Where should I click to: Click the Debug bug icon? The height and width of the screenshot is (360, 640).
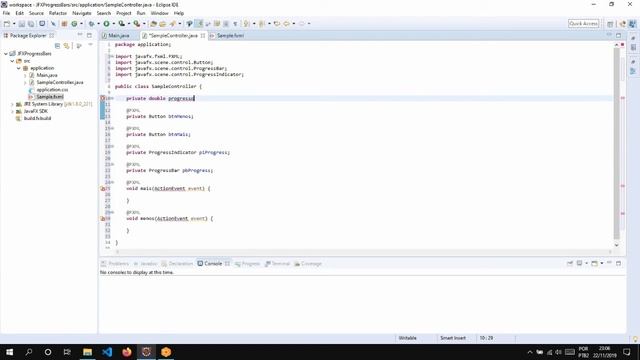pyautogui.click(x=91, y=24)
